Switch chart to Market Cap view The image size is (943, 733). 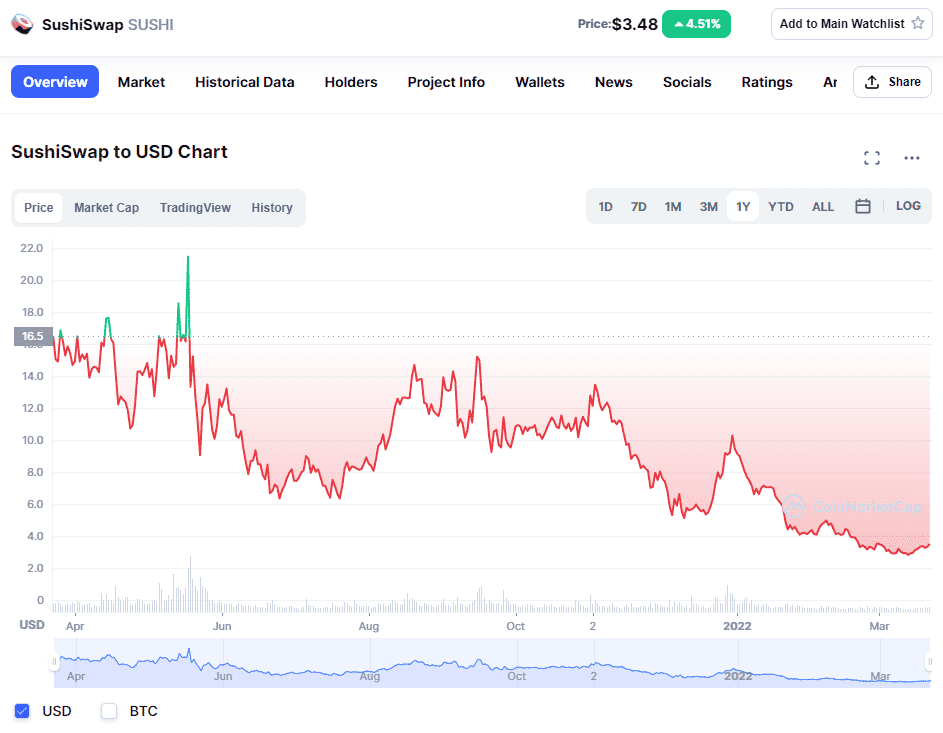(106, 207)
